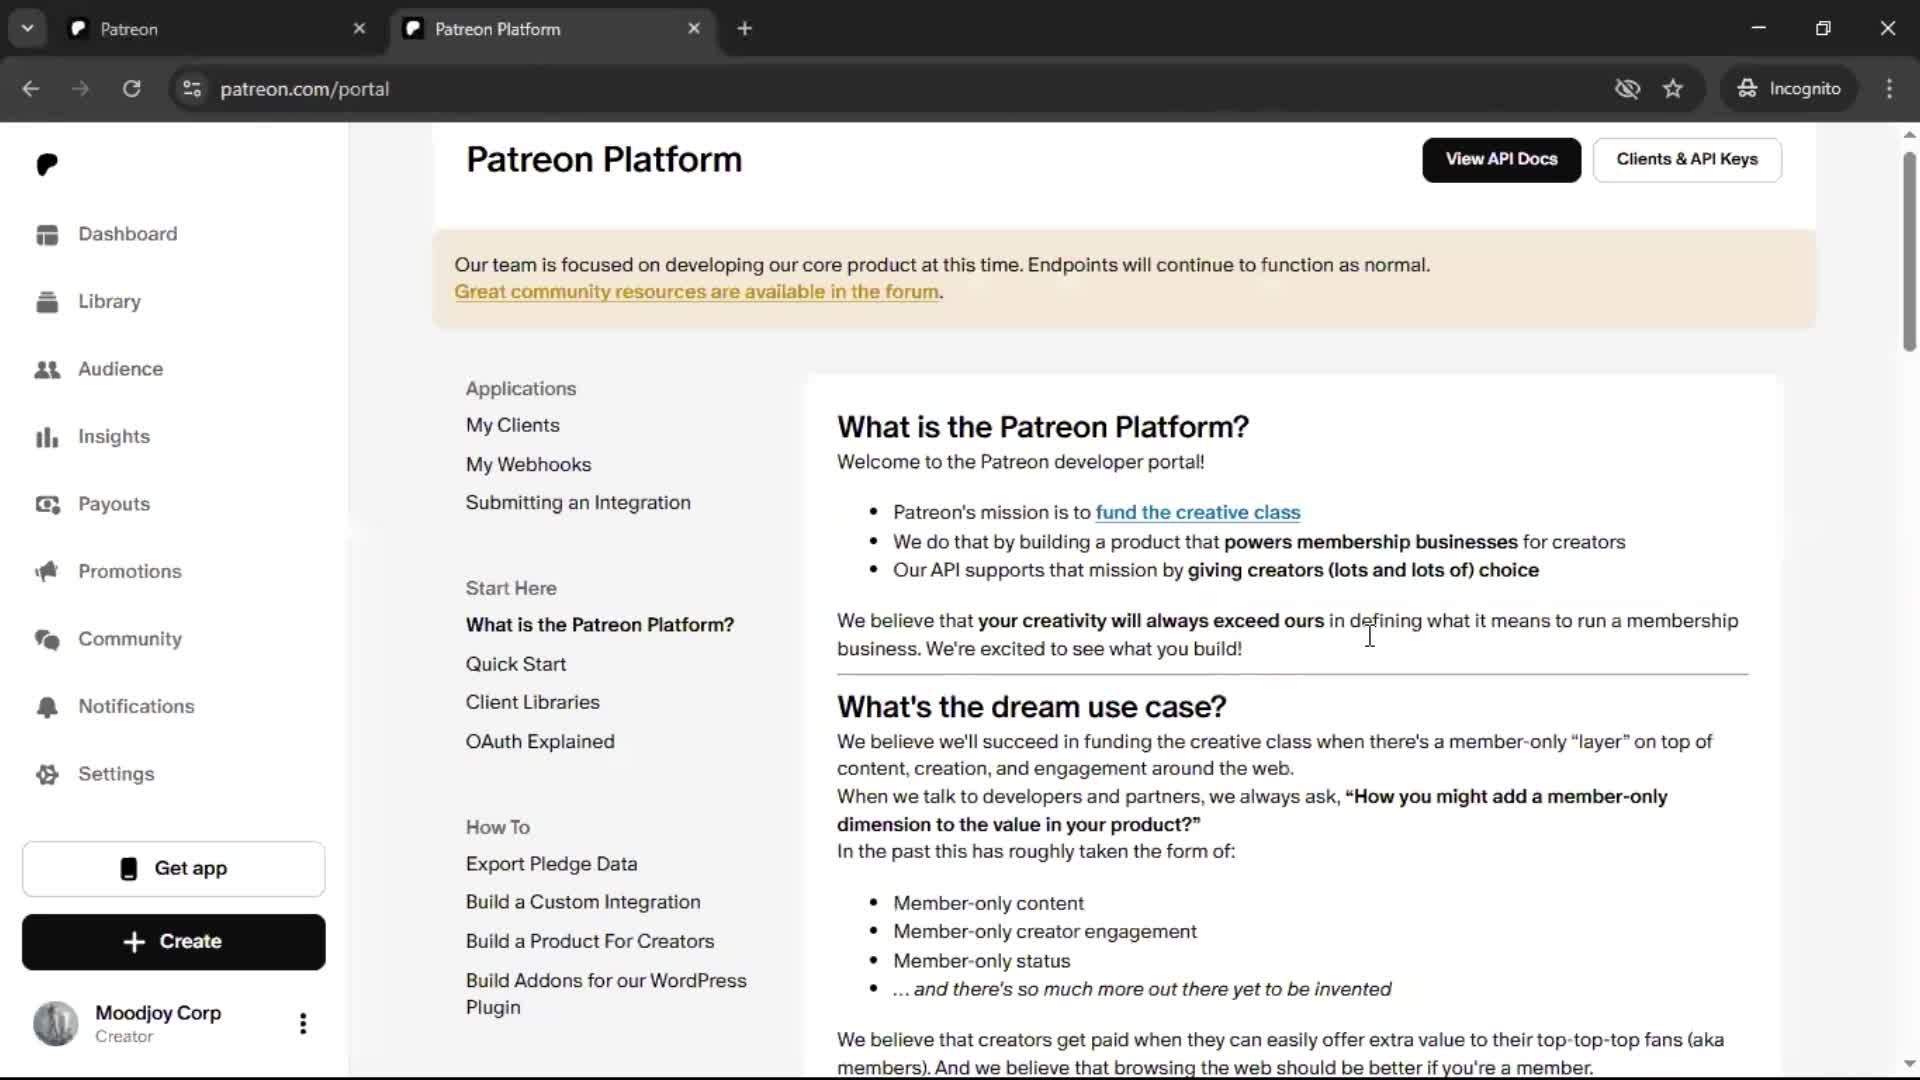The image size is (1920, 1080).
Task: Click the Incognito indicator button
Action: [1789, 89]
